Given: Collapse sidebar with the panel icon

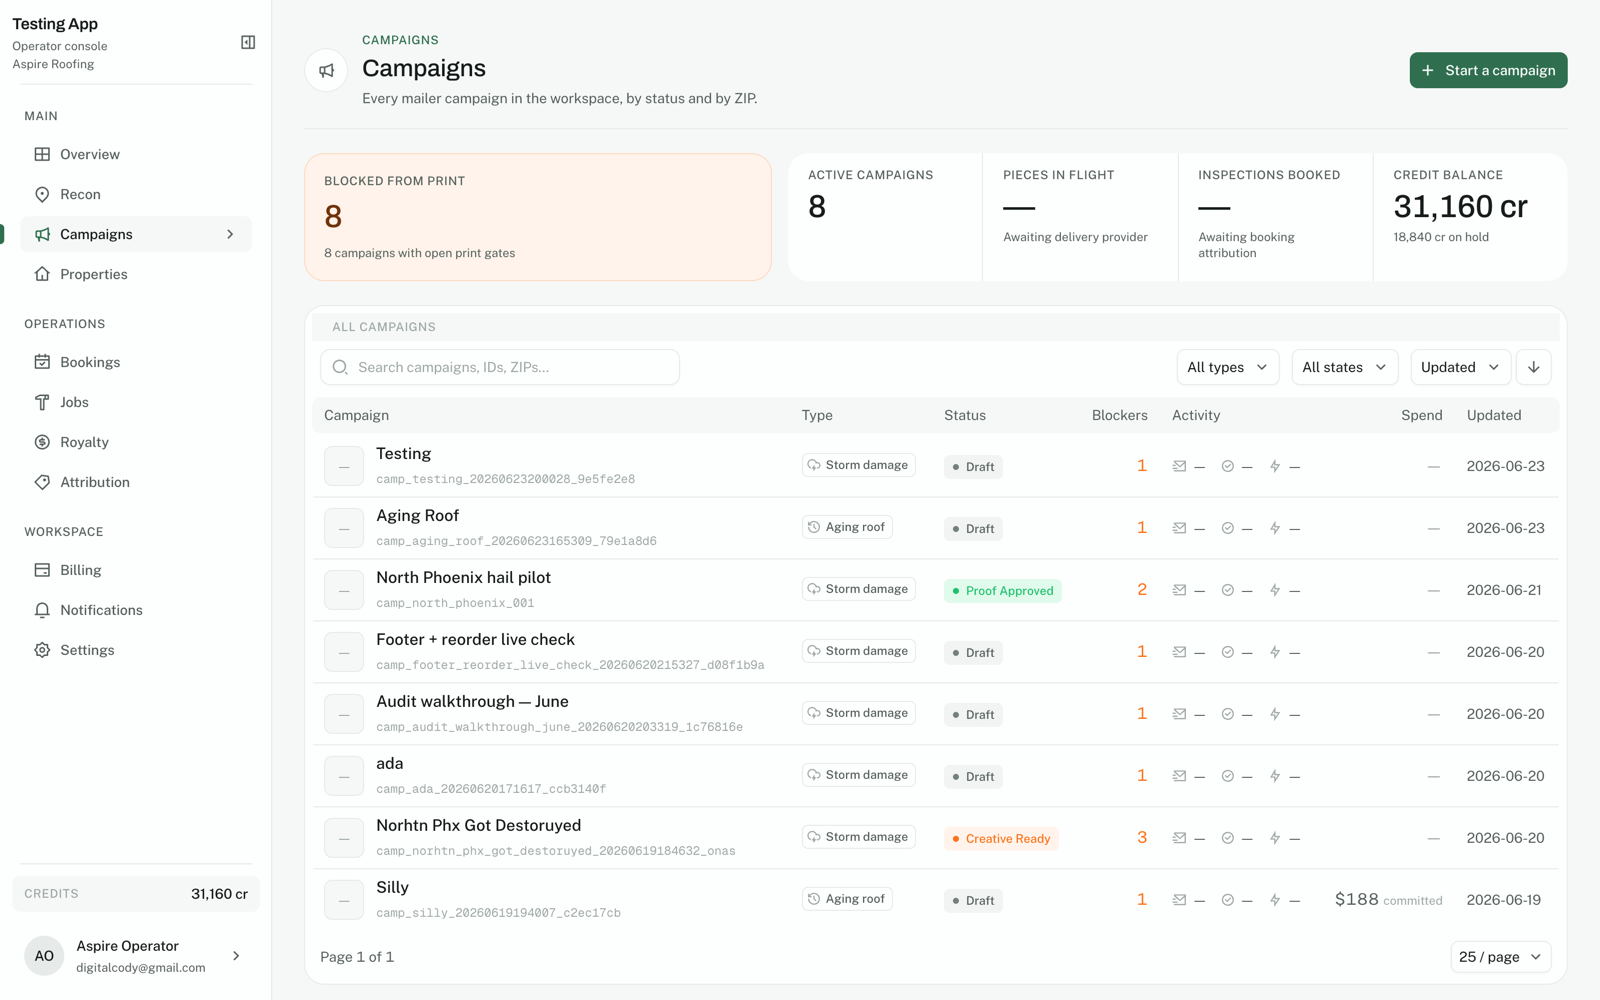Looking at the screenshot, I should [x=248, y=42].
